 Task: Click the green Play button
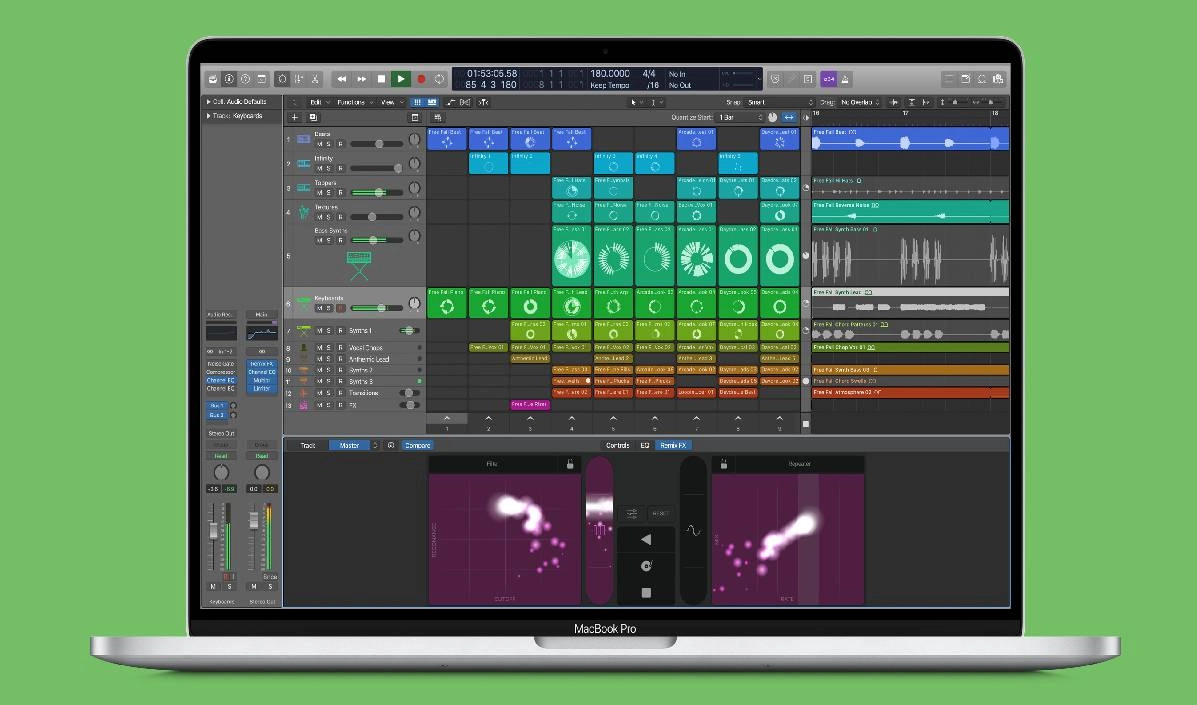(401, 79)
